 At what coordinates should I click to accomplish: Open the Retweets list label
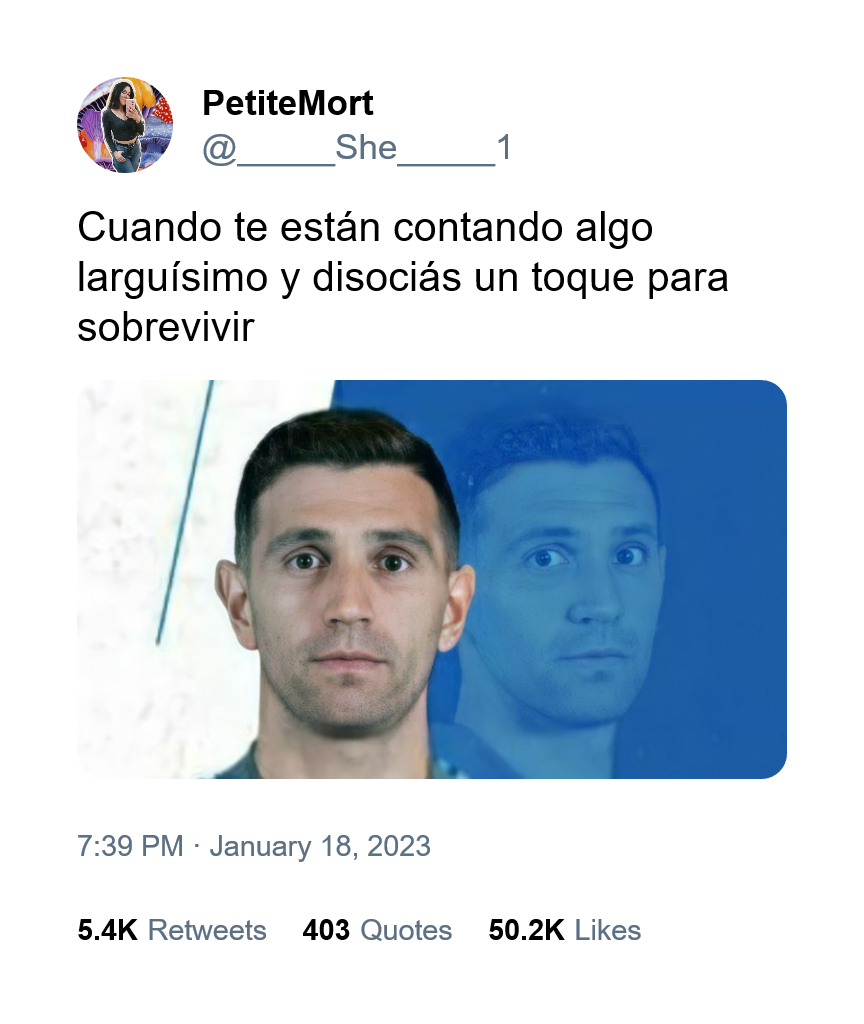click(207, 931)
